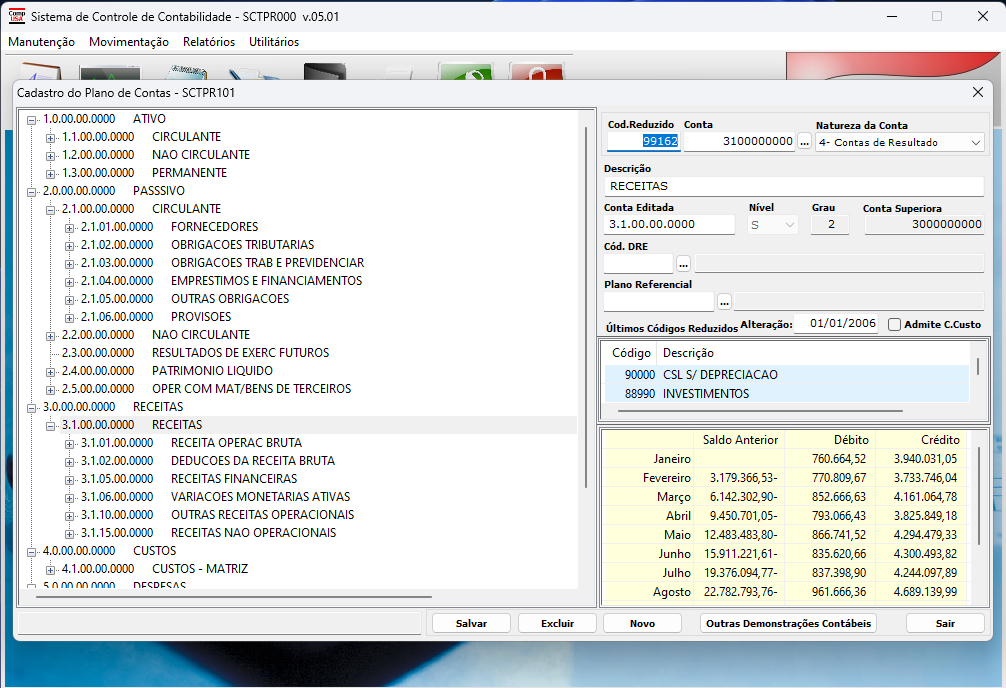Open Outras Demonstrações Contábeis

point(789,623)
